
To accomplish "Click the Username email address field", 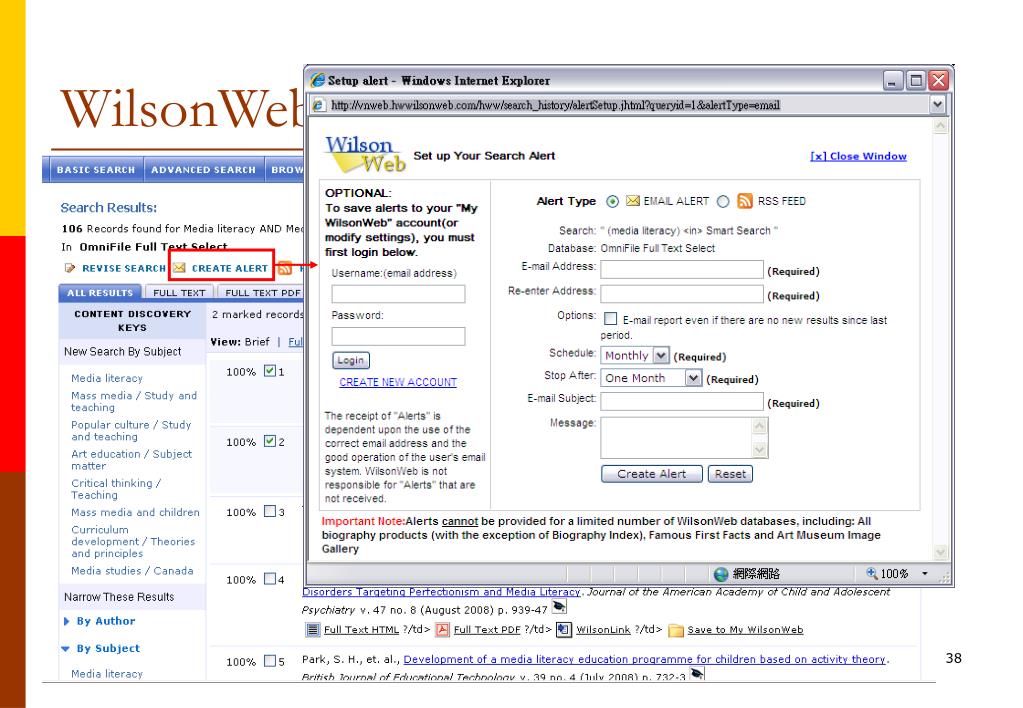I will tap(398, 294).
